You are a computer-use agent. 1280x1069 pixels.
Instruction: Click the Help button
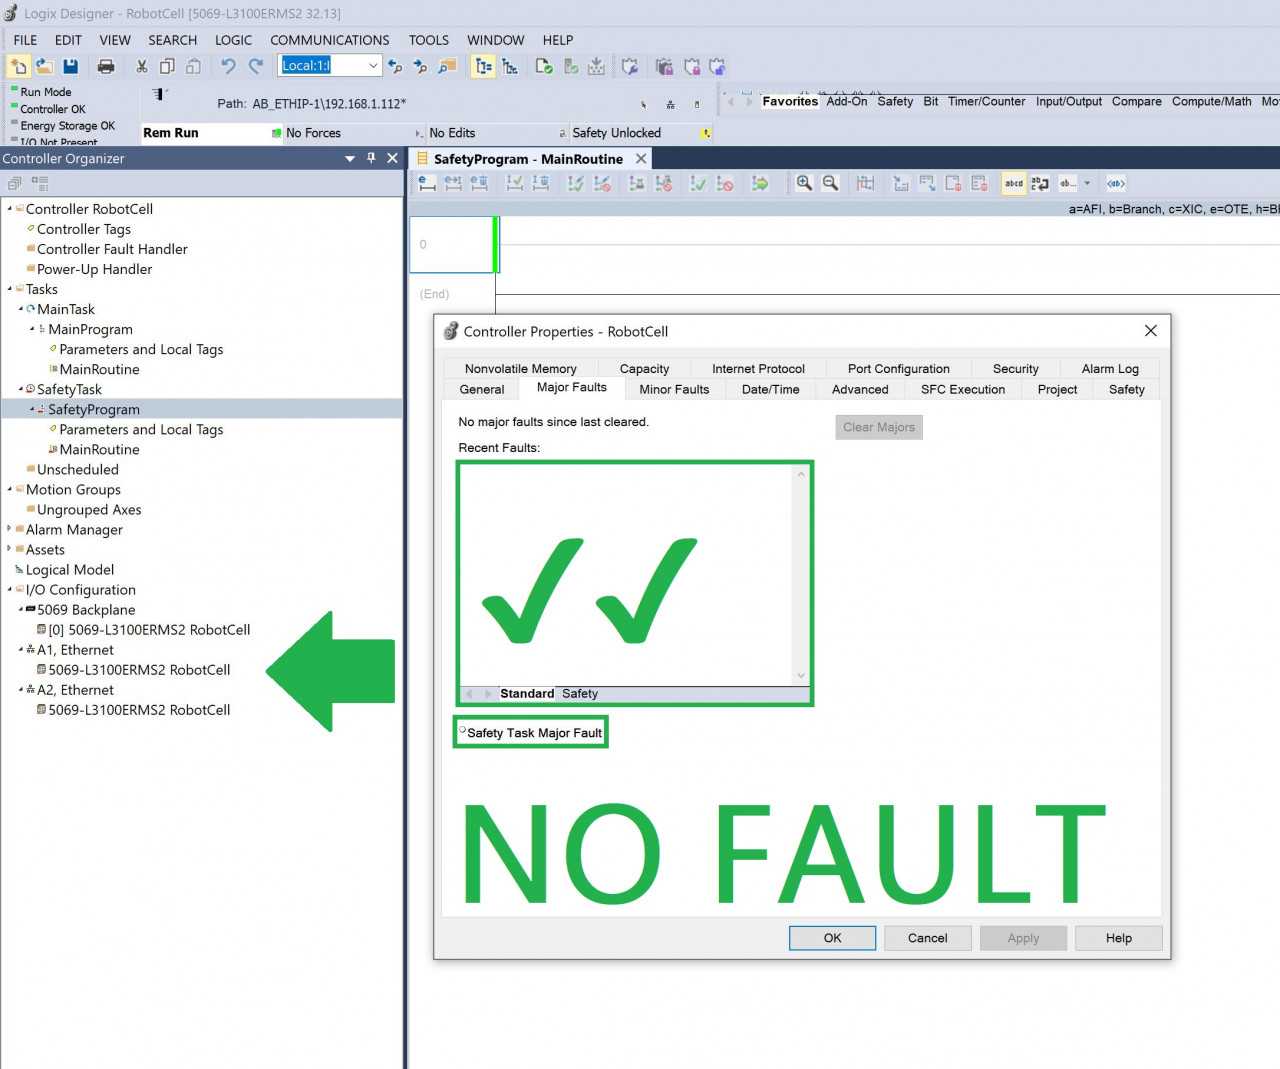tap(1118, 938)
